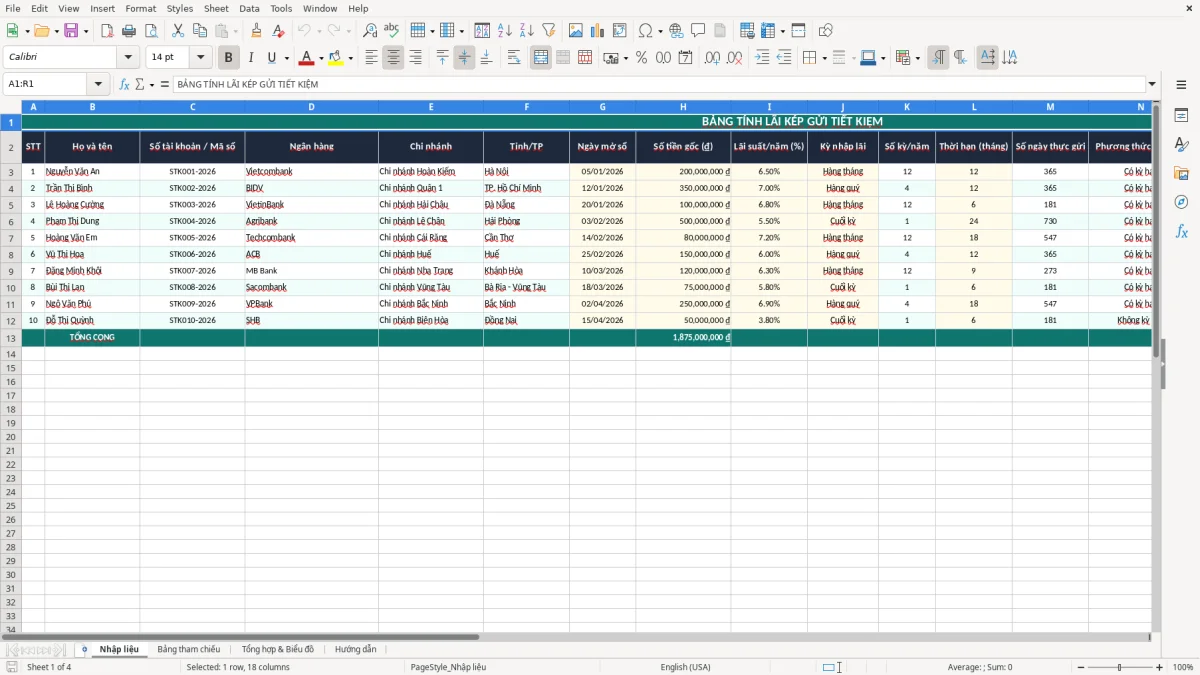
Task: Open the Borders dropdown arrow
Action: point(824,58)
